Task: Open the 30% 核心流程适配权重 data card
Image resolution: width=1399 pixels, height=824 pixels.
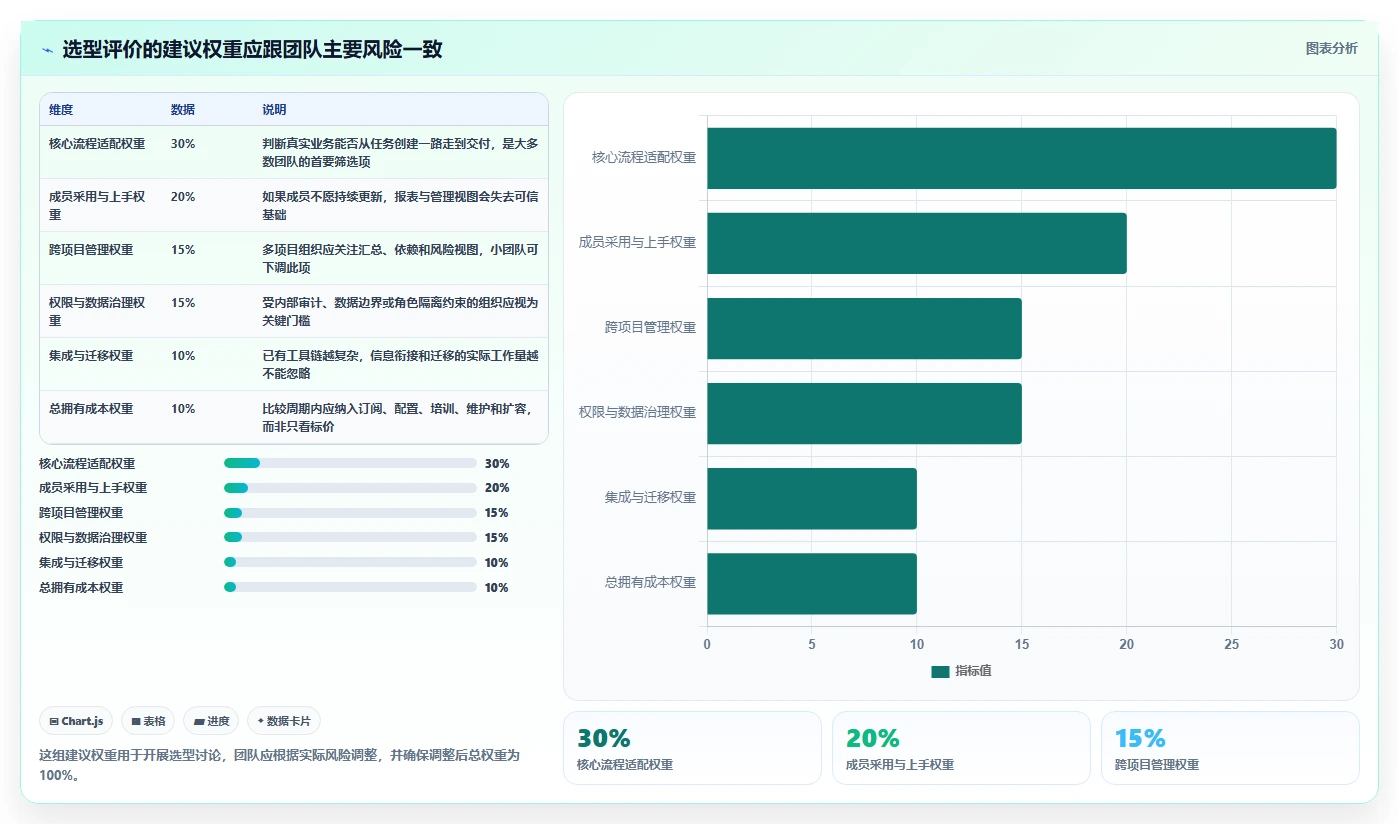Action: (692, 748)
